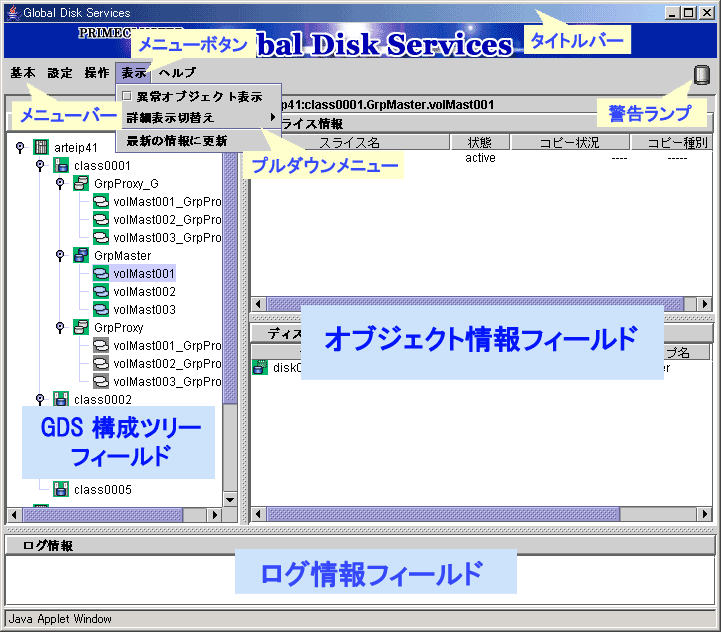
Task: Click the tree field horizontal scrollbar thumb
Action: tap(103, 514)
